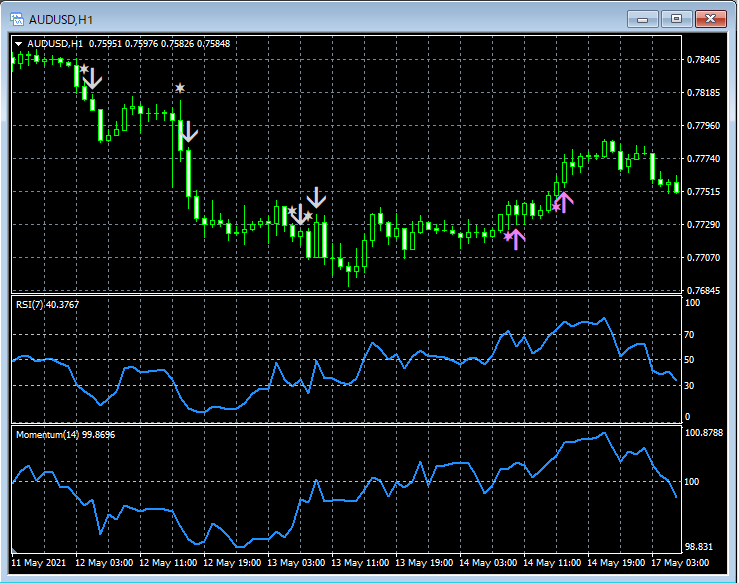Click the RSI 30 level label
Image resolution: width=739 pixels, height=583 pixels.
click(689, 386)
